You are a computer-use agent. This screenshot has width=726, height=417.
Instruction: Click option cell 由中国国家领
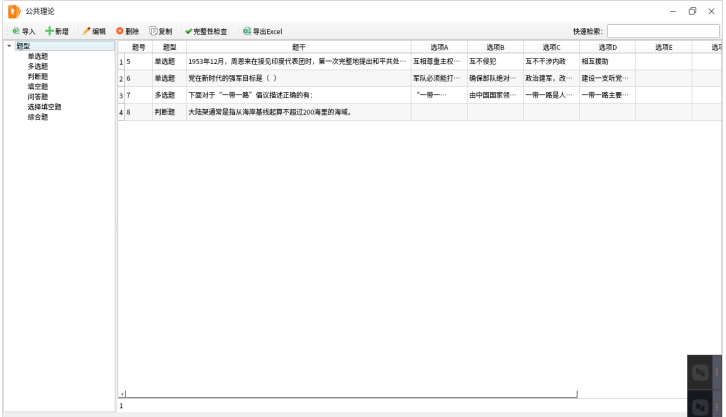[495, 95]
